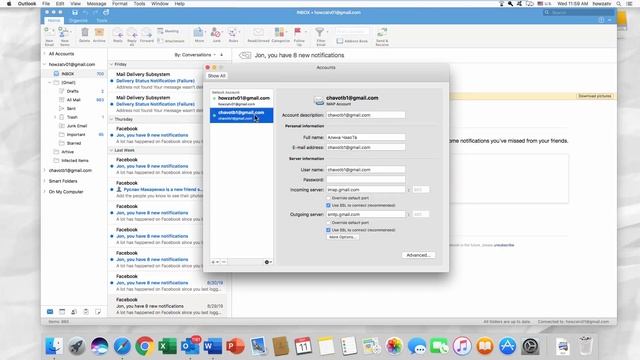Click the Meeting icon in ribbon
Image resolution: width=640 pixels, height=360 pixels.
(160, 31)
